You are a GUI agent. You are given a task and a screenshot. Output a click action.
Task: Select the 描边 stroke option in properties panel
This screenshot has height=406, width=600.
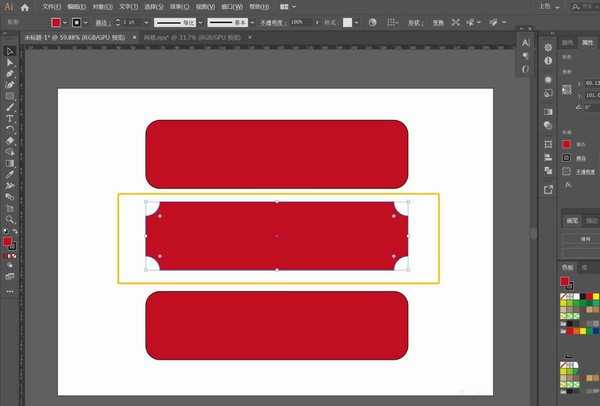click(567, 157)
